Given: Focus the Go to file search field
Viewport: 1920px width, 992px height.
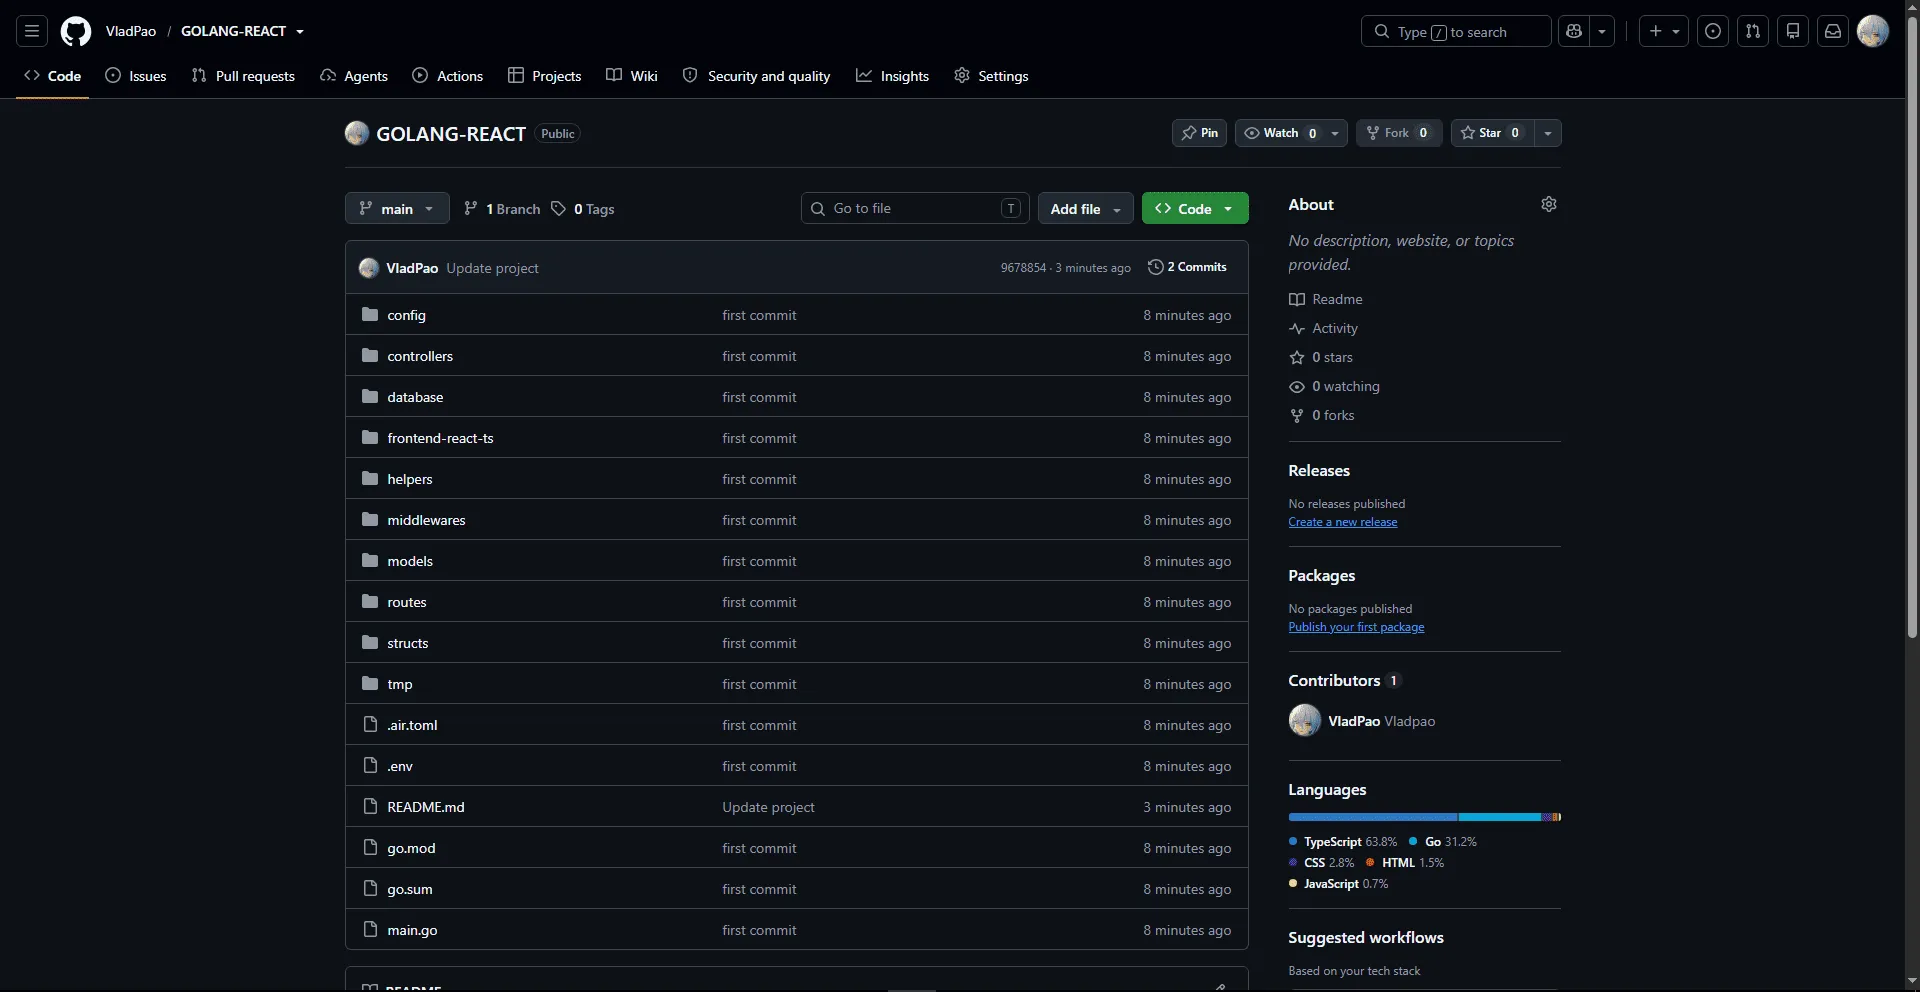Looking at the screenshot, I should [915, 208].
